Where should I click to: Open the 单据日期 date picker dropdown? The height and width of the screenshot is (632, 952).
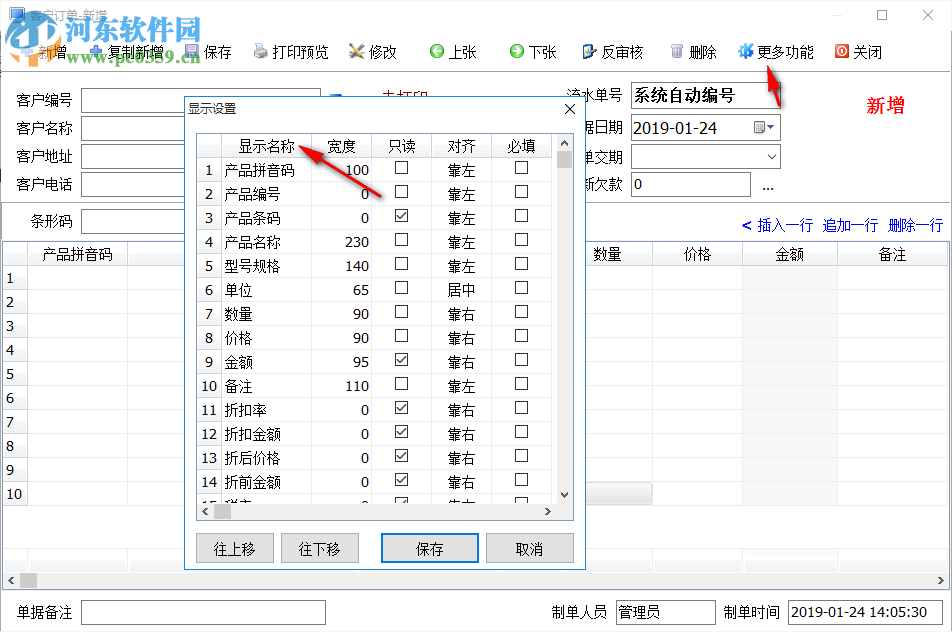pos(768,127)
